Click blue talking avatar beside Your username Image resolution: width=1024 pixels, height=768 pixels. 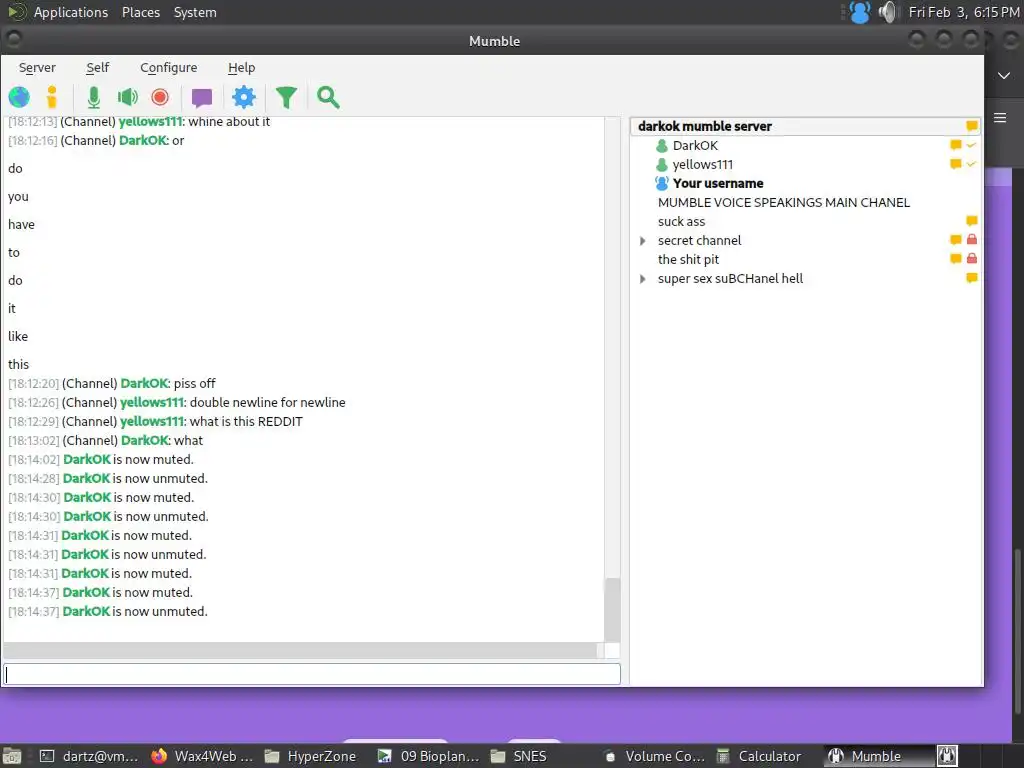[662, 184]
